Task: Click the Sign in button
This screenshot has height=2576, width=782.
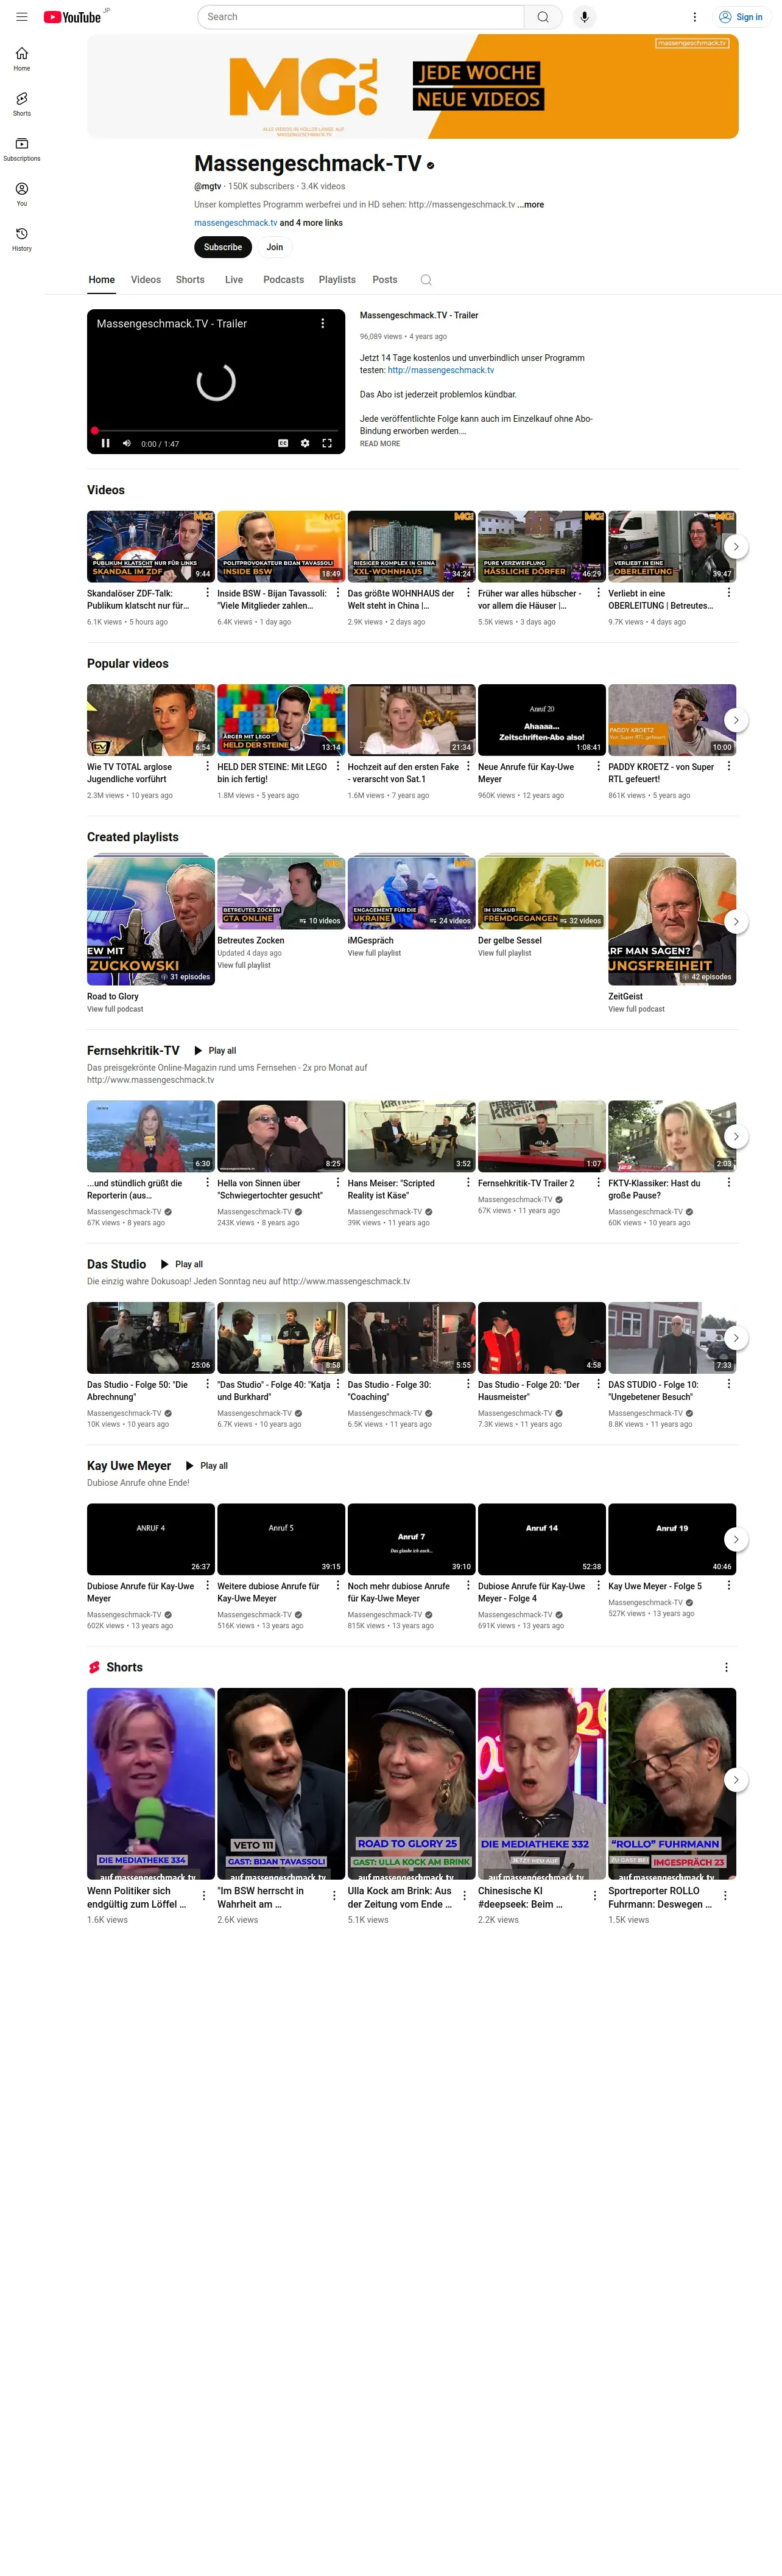Action: coord(741,17)
